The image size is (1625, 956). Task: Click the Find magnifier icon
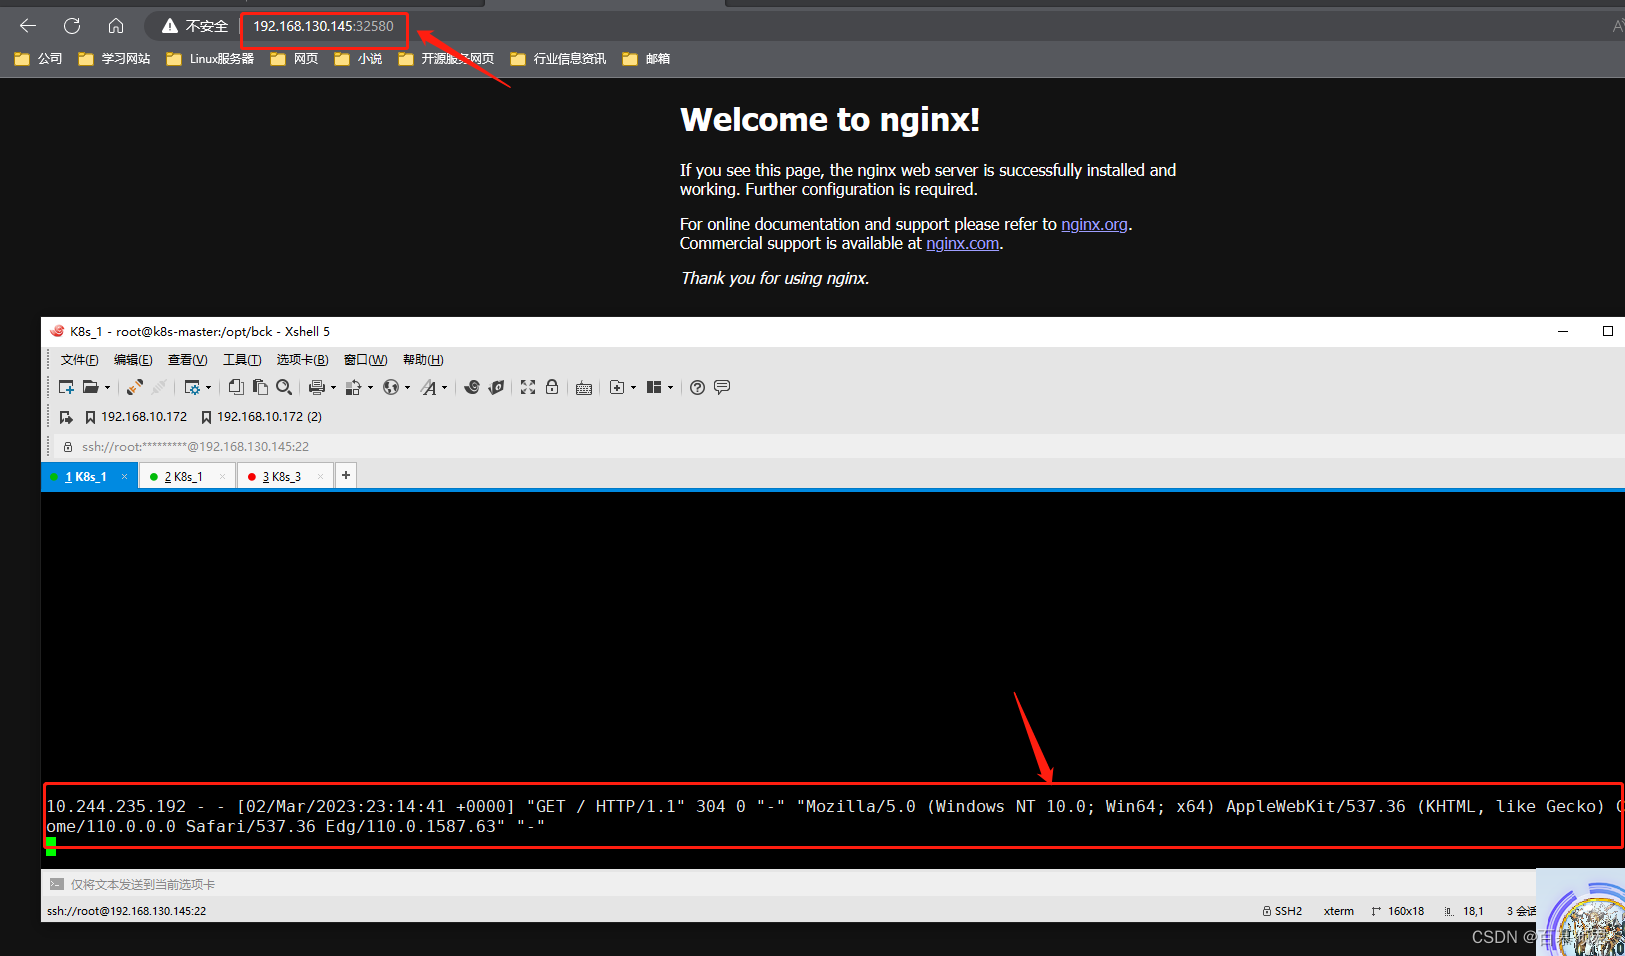pyautogui.click(x=284, y=387)
